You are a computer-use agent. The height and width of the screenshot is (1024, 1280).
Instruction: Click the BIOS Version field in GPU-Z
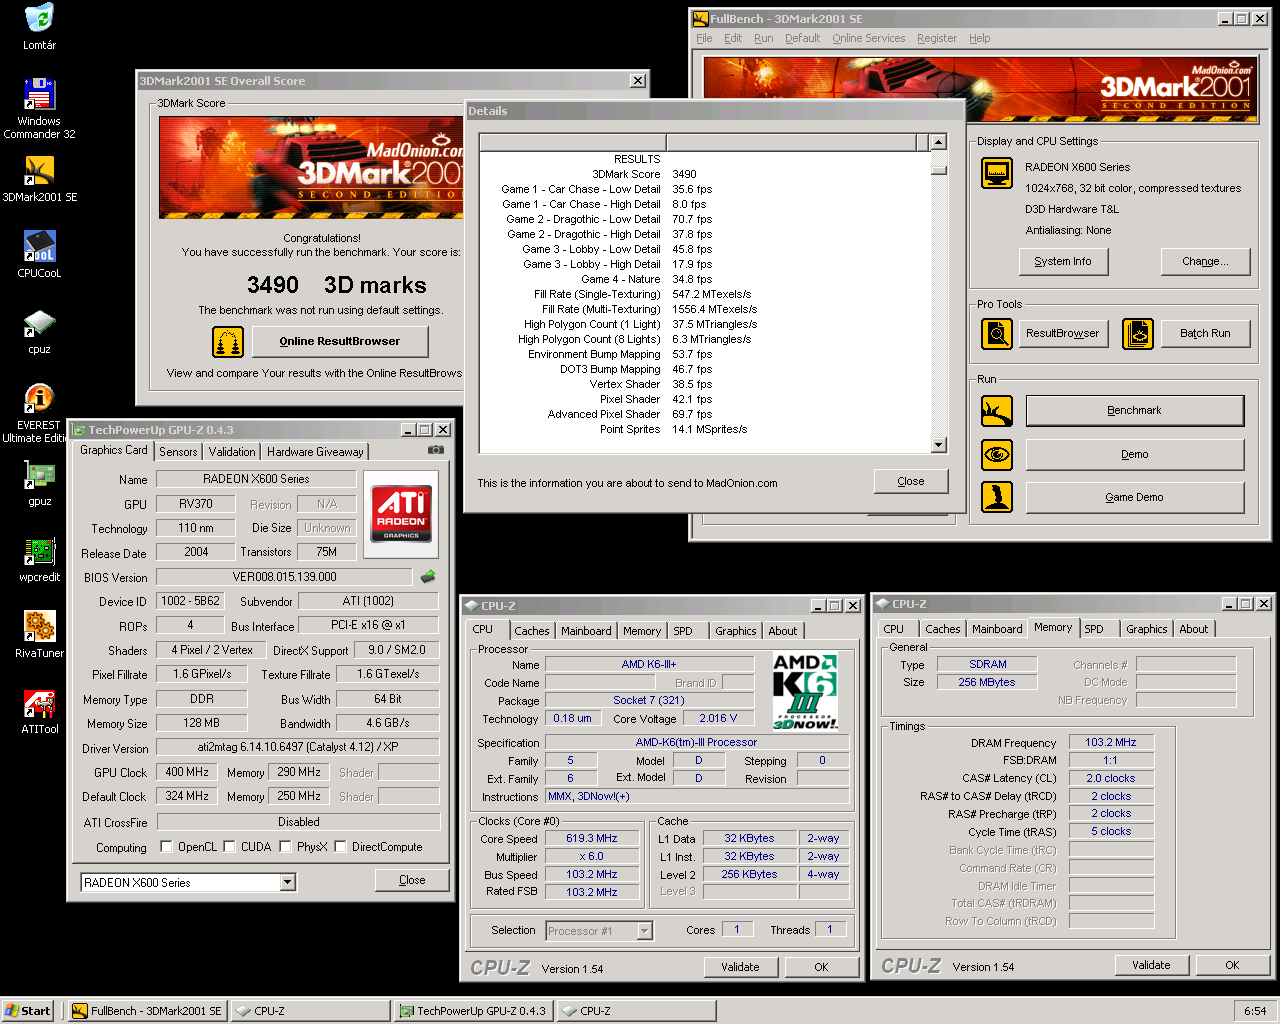pos(284,577)
